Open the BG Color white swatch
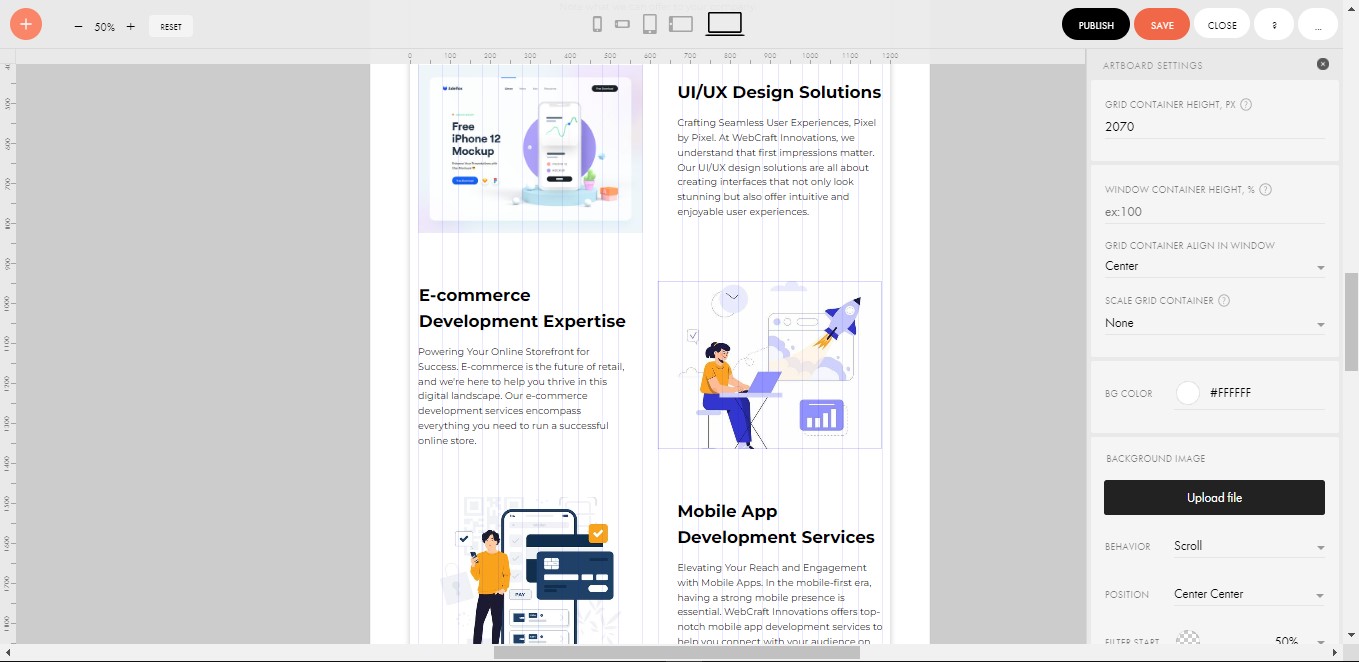The width and height of the screenshot is (1359, 662). click(1187, 393)
